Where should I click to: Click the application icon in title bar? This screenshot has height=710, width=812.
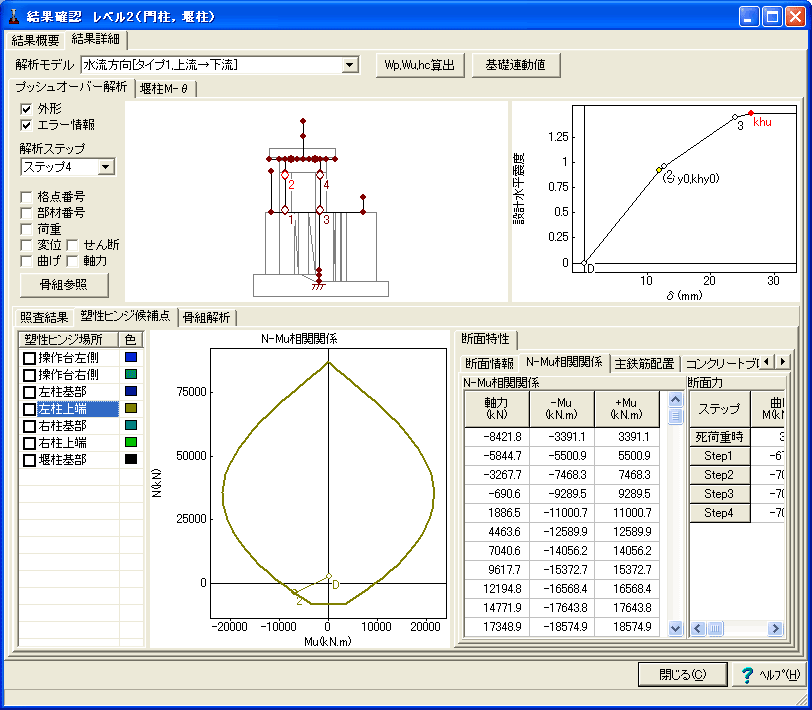coord(13,16)
